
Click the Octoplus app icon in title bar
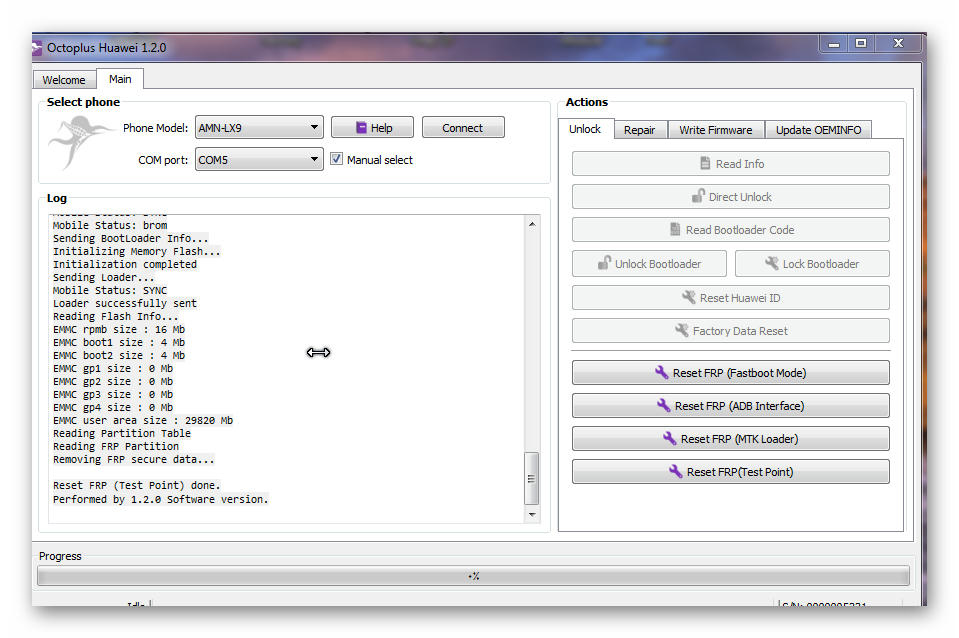coord(37,48)
